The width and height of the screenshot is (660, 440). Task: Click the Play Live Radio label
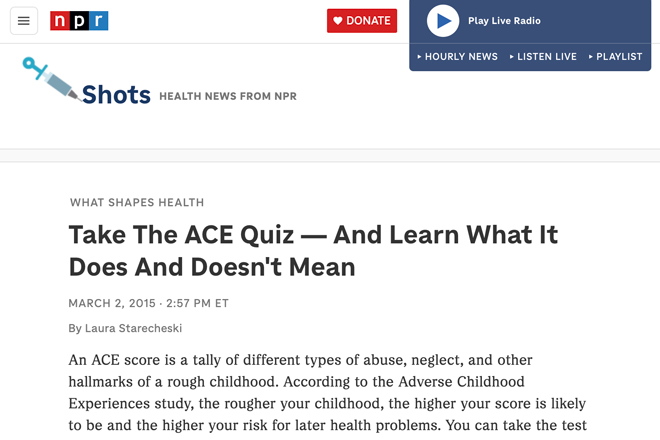(x=504, y=21)
